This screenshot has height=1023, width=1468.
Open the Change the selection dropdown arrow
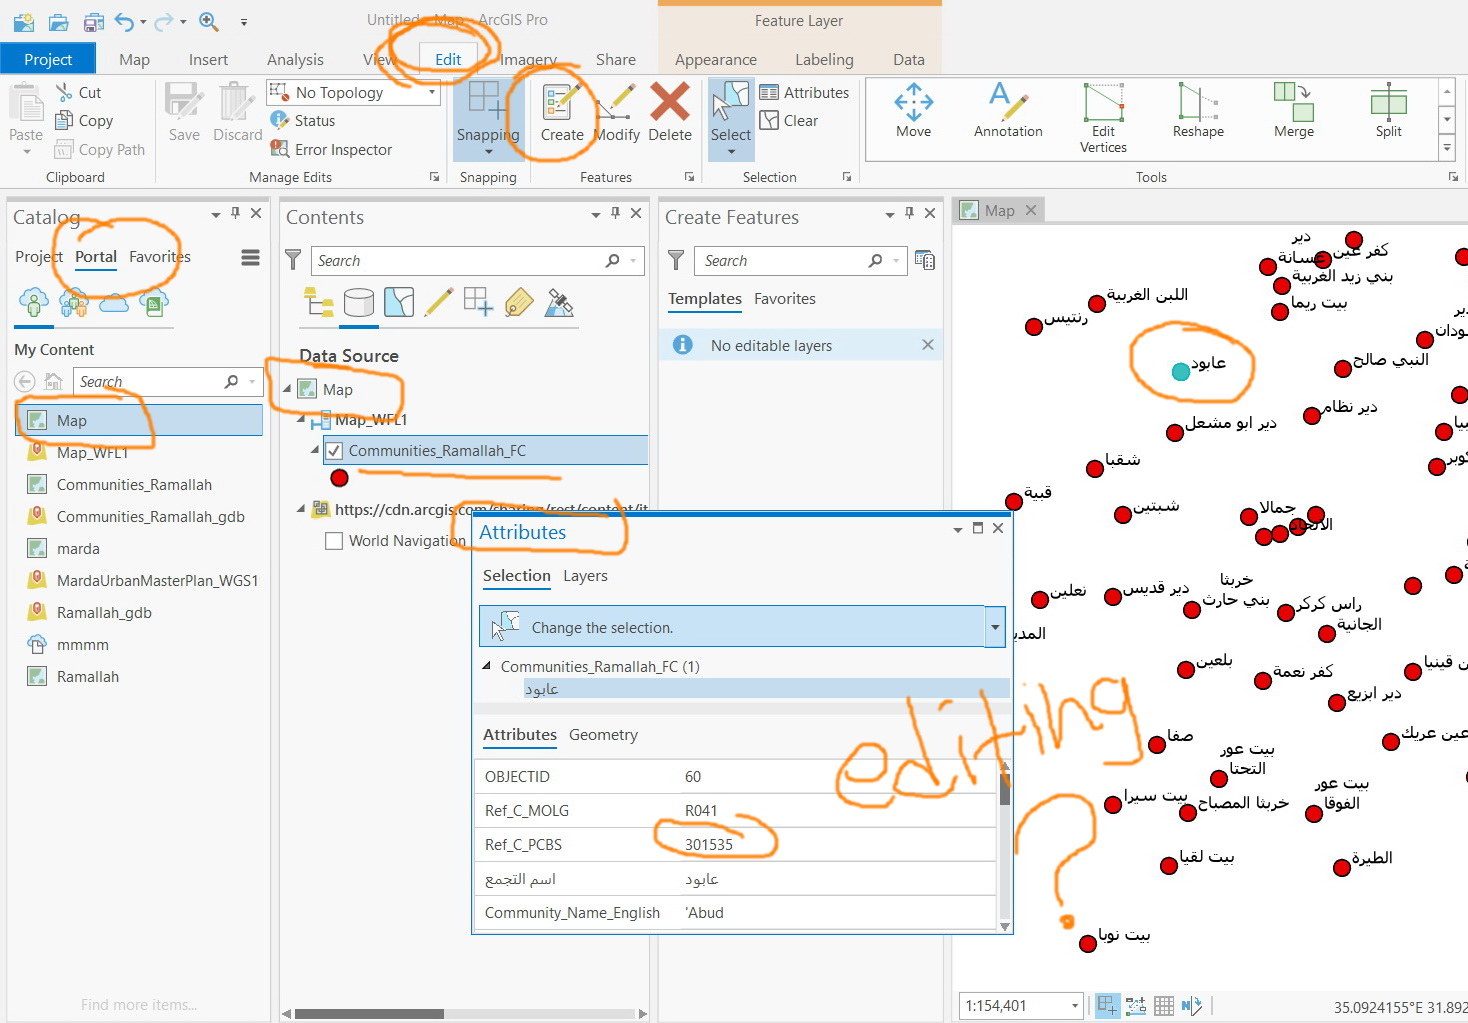[995, 628]
